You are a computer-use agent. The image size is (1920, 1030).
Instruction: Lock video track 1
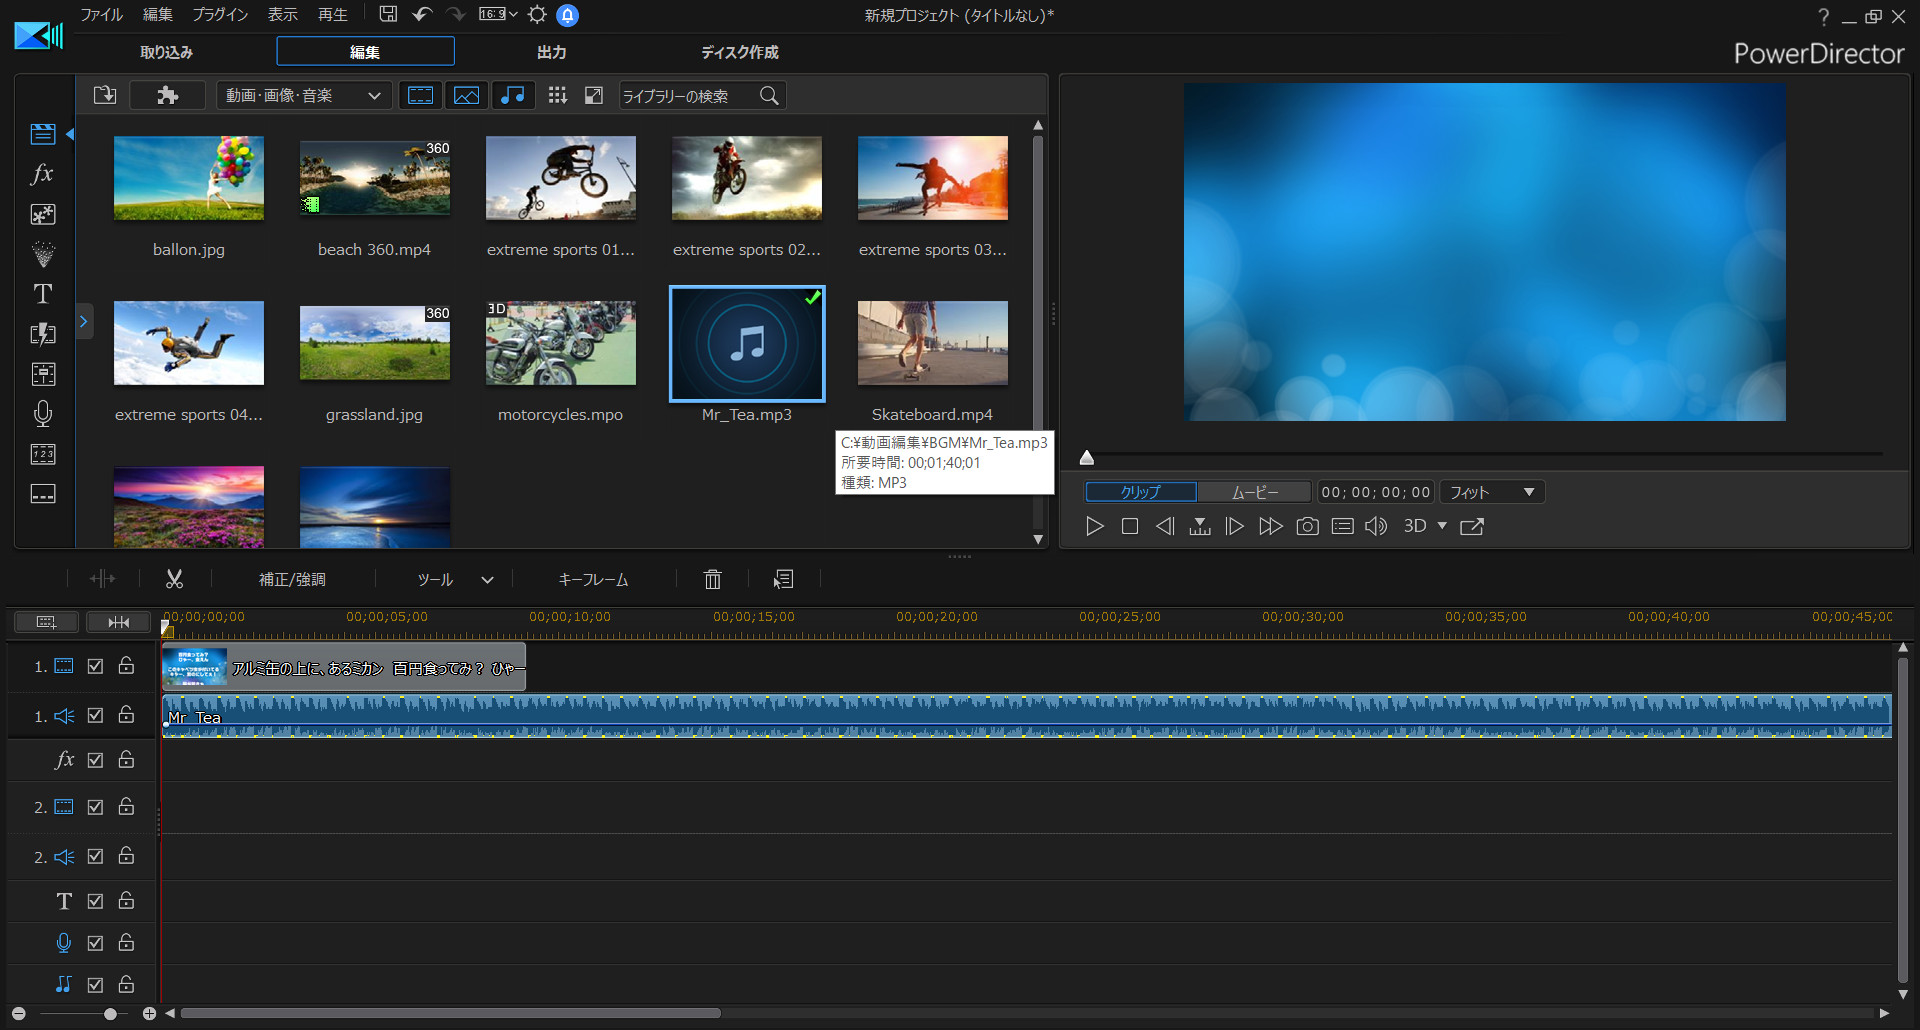click(126, 665)
